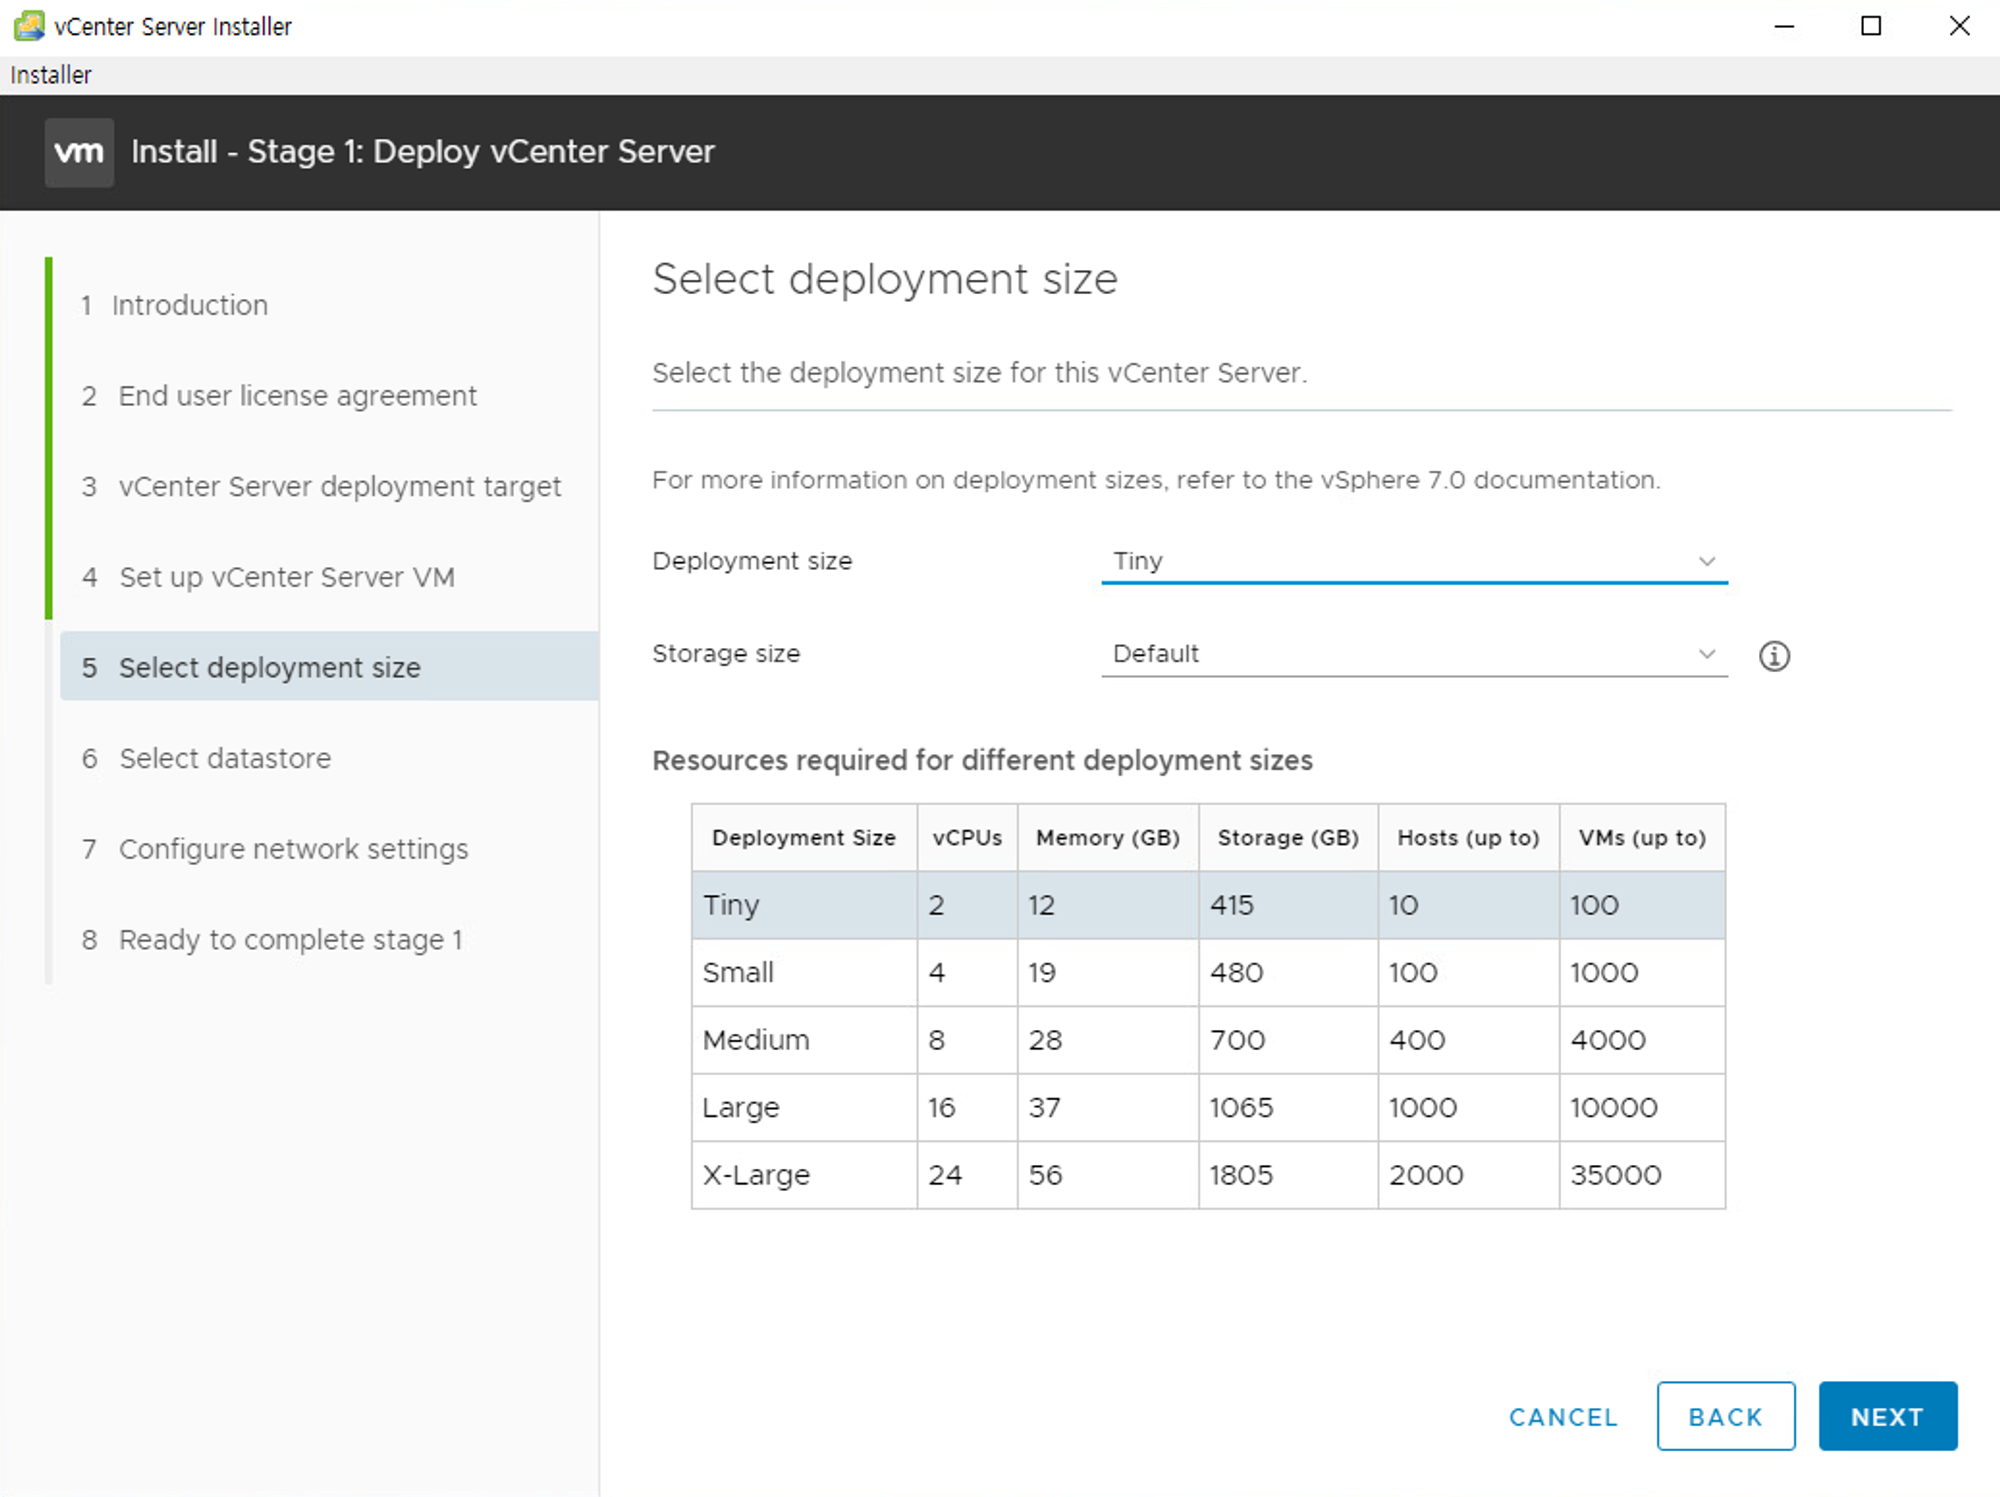Viewport: 2000px width, 1497px height.
Task: Open the Installer menu
Action: 50,75
